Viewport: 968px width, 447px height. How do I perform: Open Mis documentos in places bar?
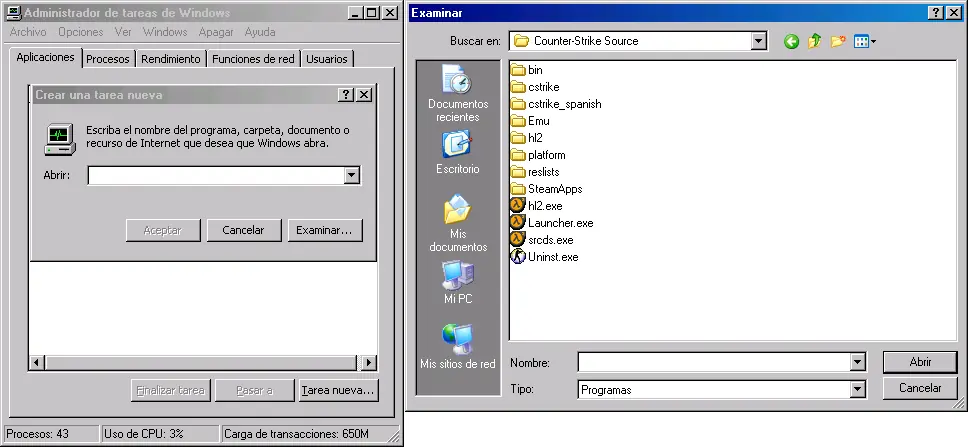point(458,224)
